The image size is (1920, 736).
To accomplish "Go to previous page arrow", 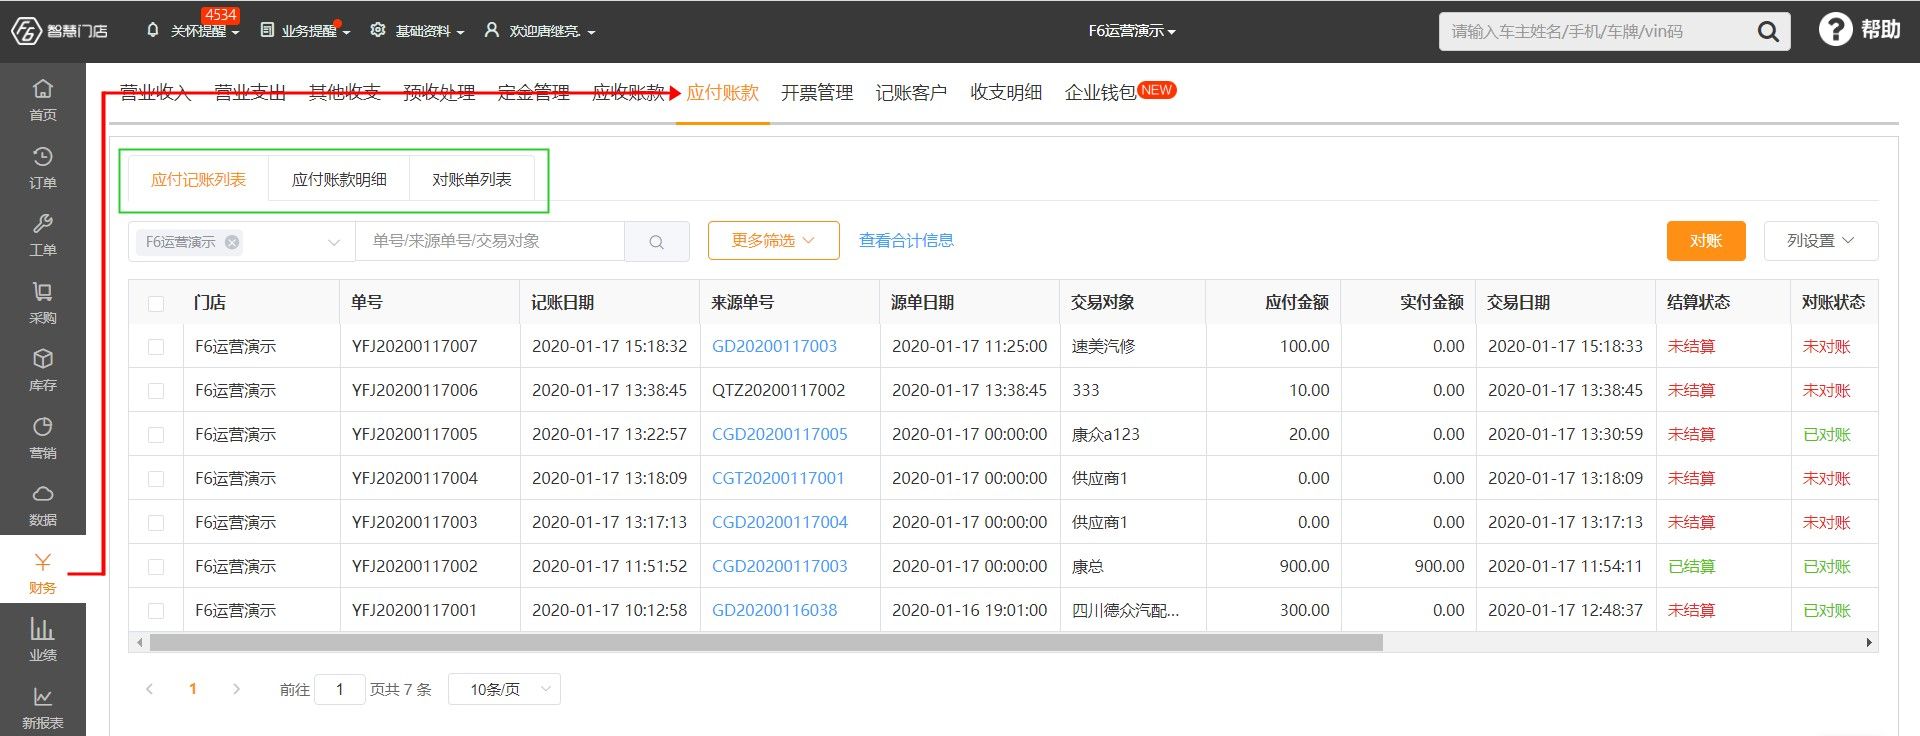I will [x=150, y=689].
